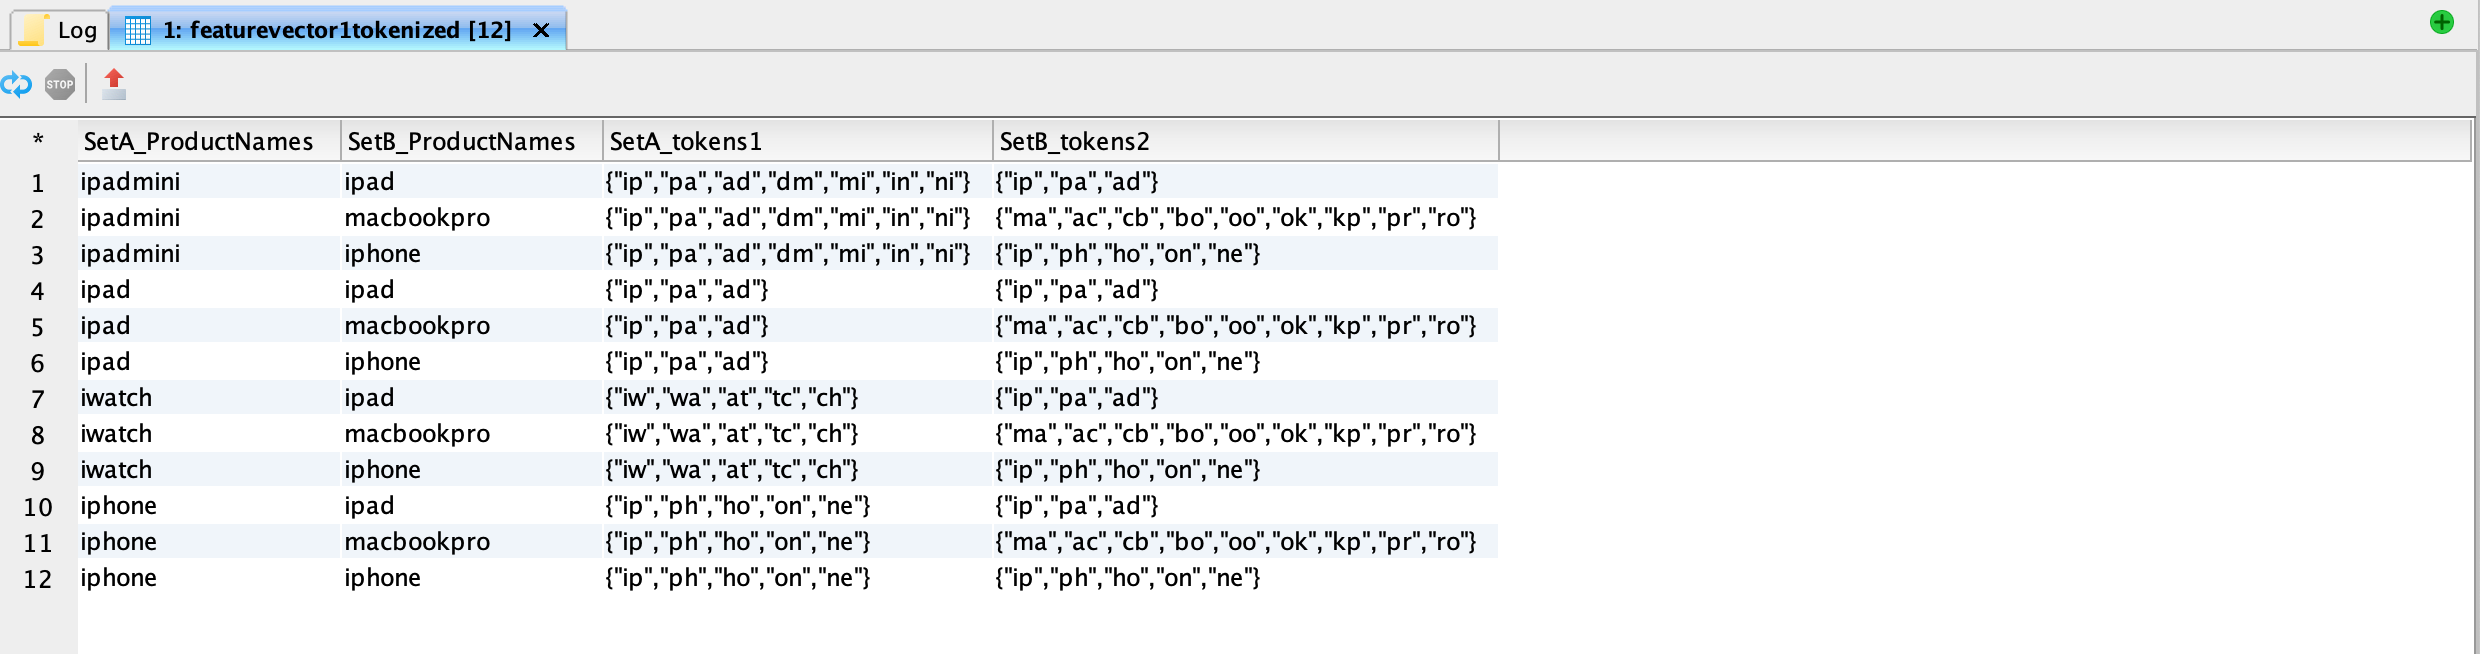Select row number 12 header
Viewport: 2480px width, 654px height.
pos(38,579)
